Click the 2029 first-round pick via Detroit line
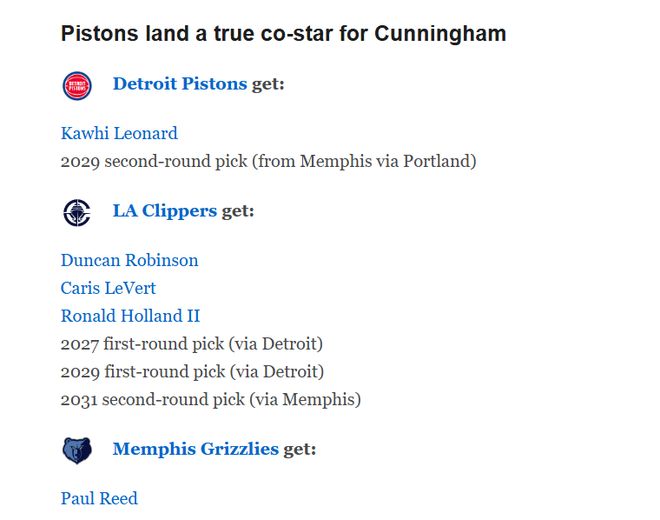The image size is (660, 520). [191, 372]
